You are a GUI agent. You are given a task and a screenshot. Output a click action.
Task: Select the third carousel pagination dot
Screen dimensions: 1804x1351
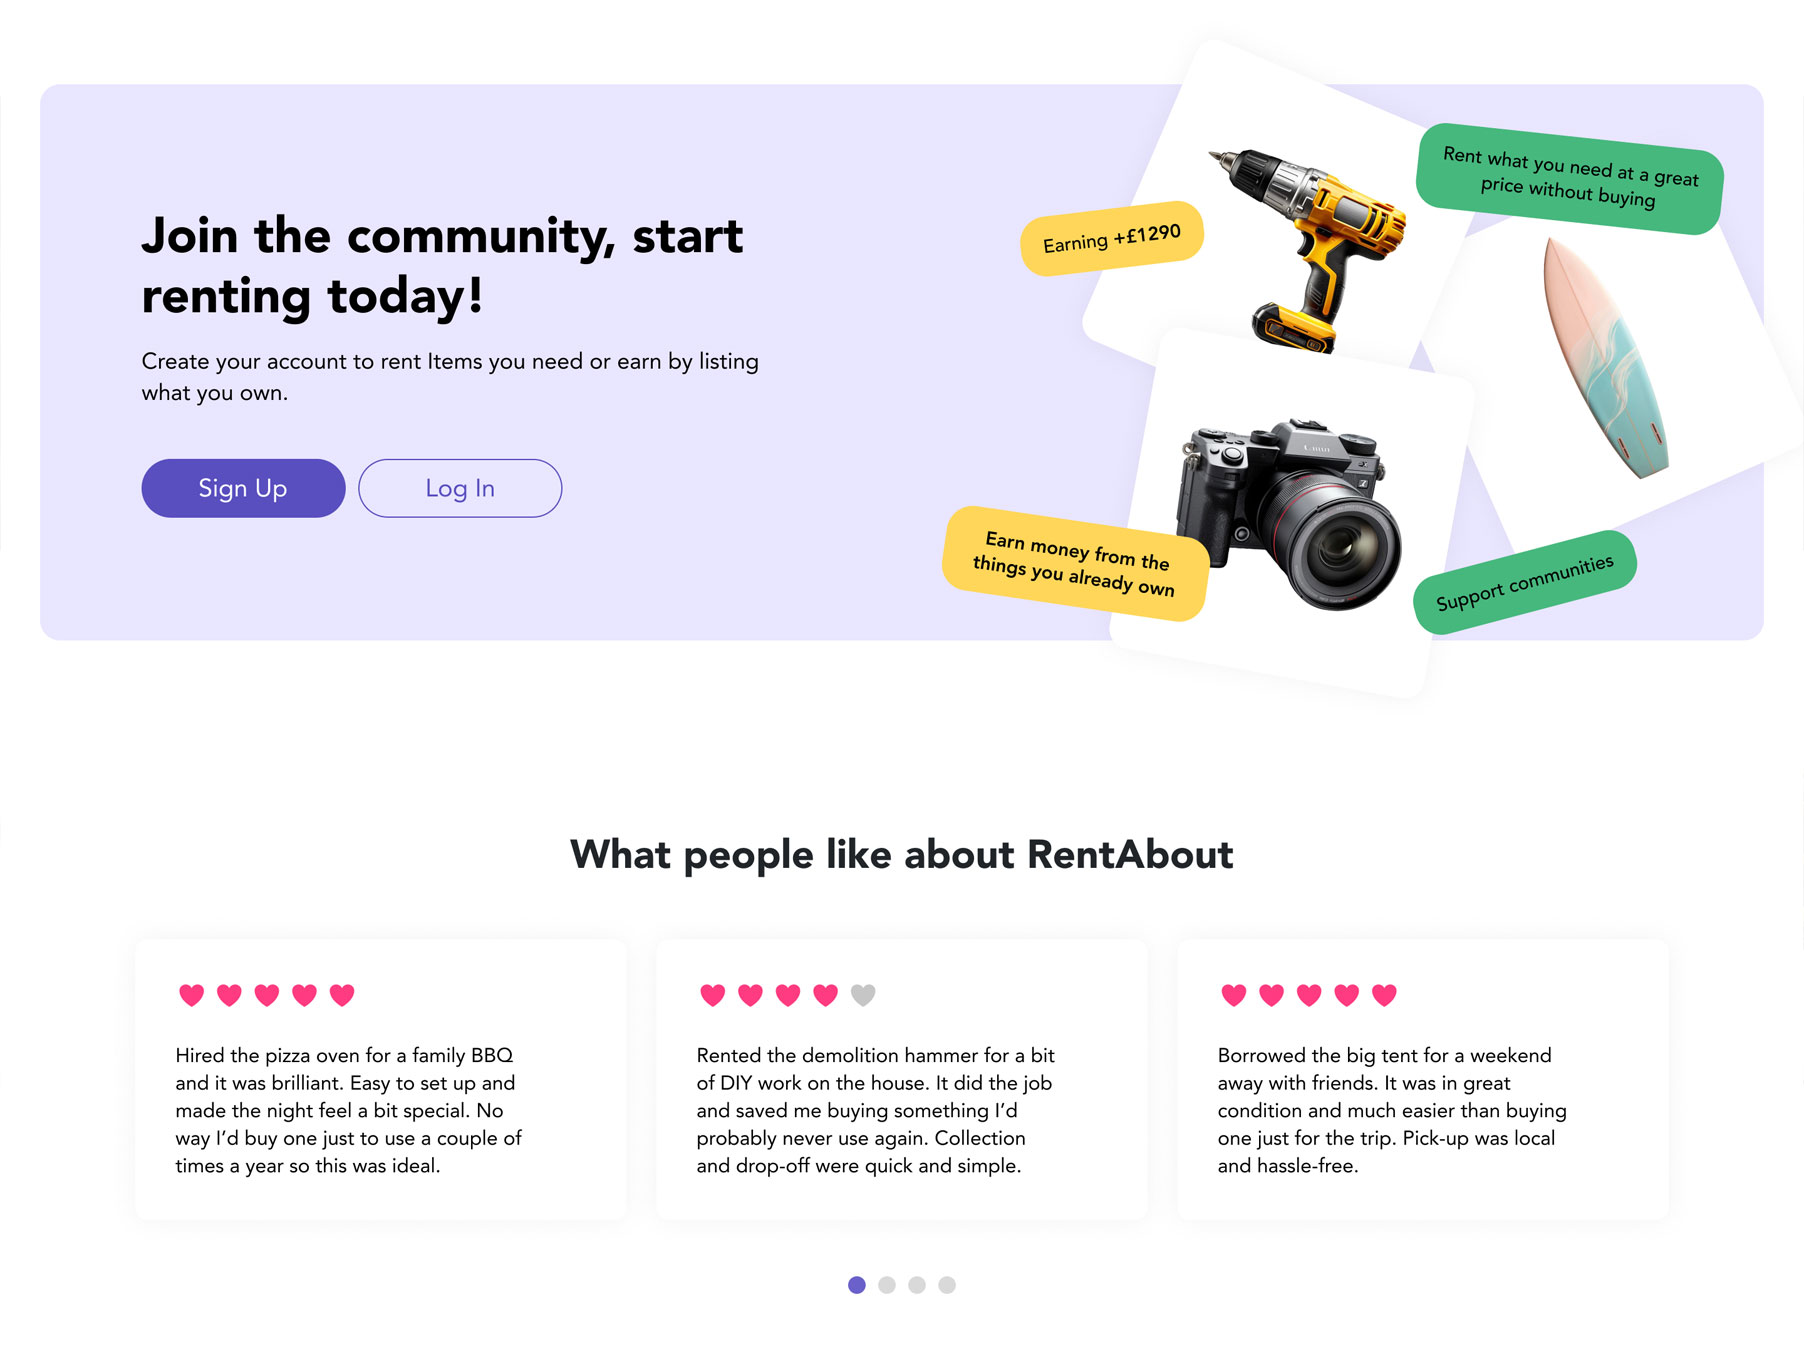(917, 1285)
